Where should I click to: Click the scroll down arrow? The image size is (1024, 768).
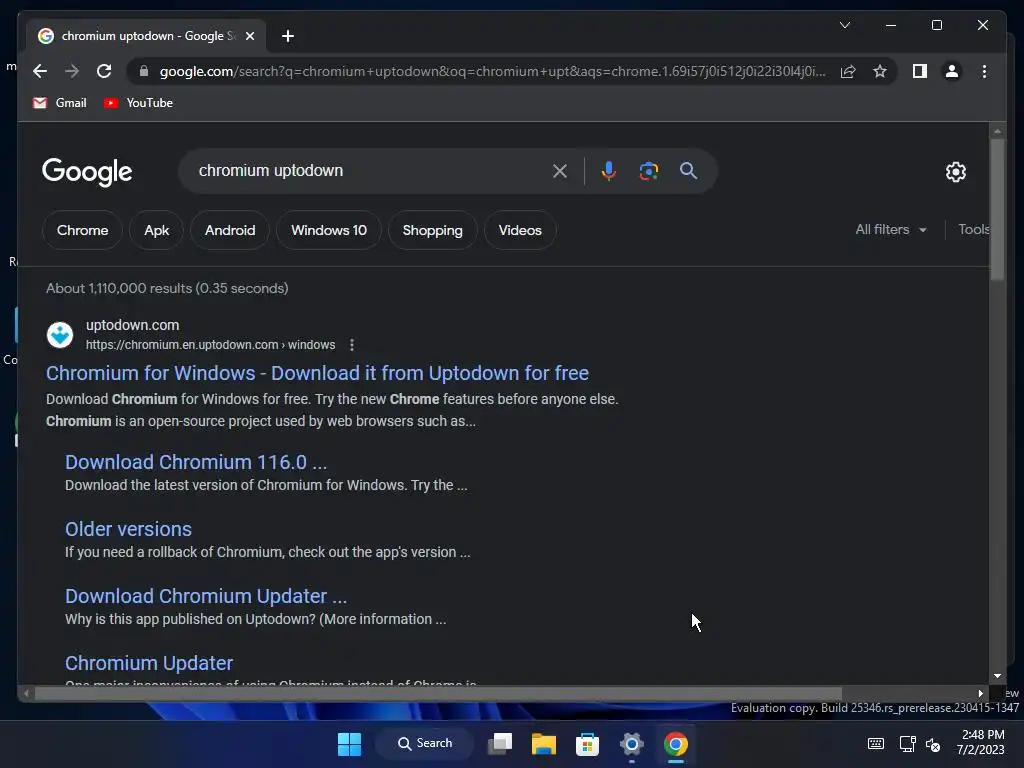coord(997,676)
